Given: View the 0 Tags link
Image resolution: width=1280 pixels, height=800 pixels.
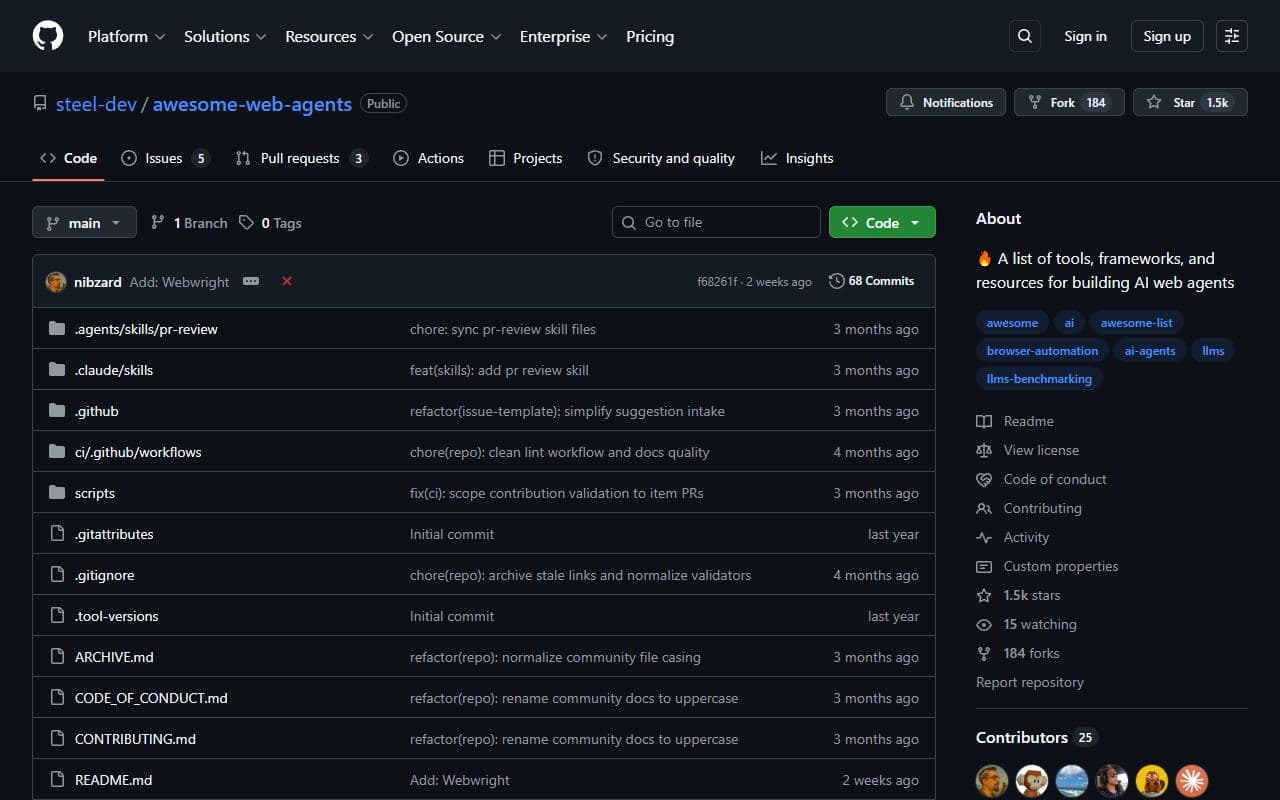Looking at the screenshot, I should tap(270, 223).
